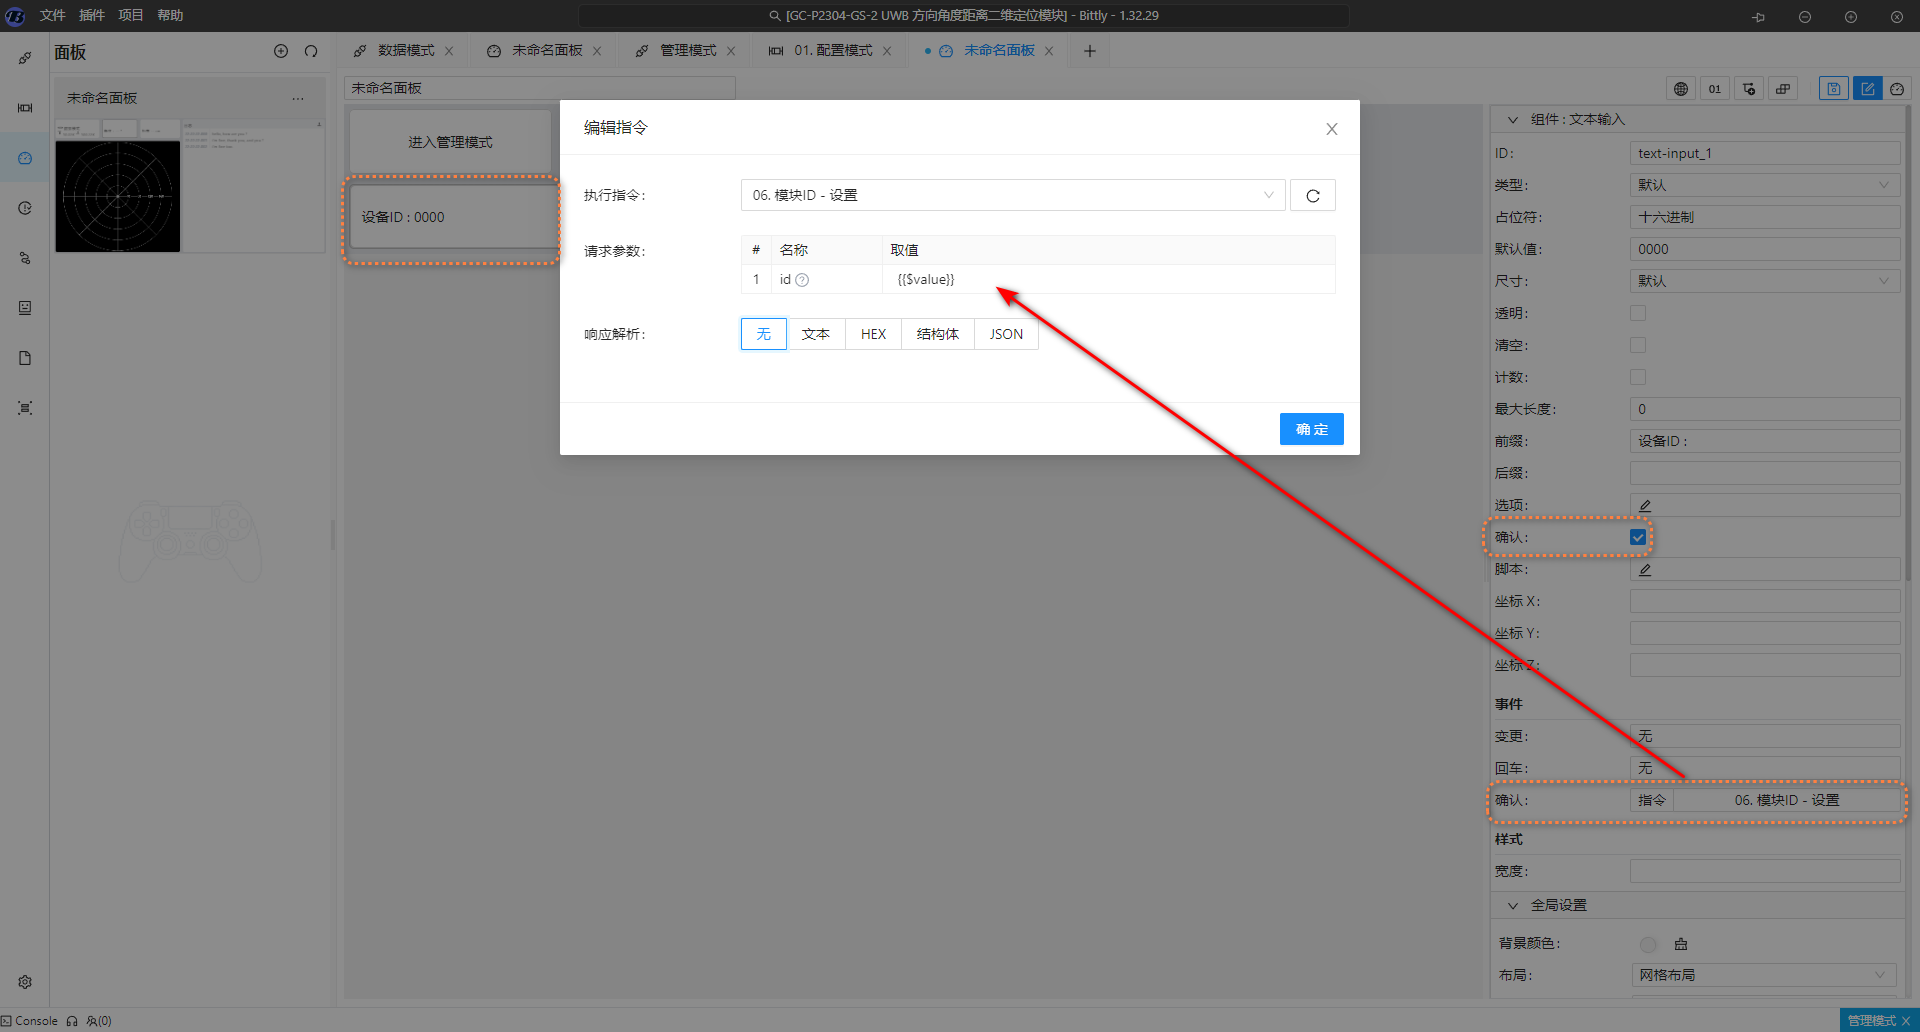Viewport: 1920px width, 1032px height.
Task: Click the connection plug icon in the left sidebar
Action: (x=25, y=58)
